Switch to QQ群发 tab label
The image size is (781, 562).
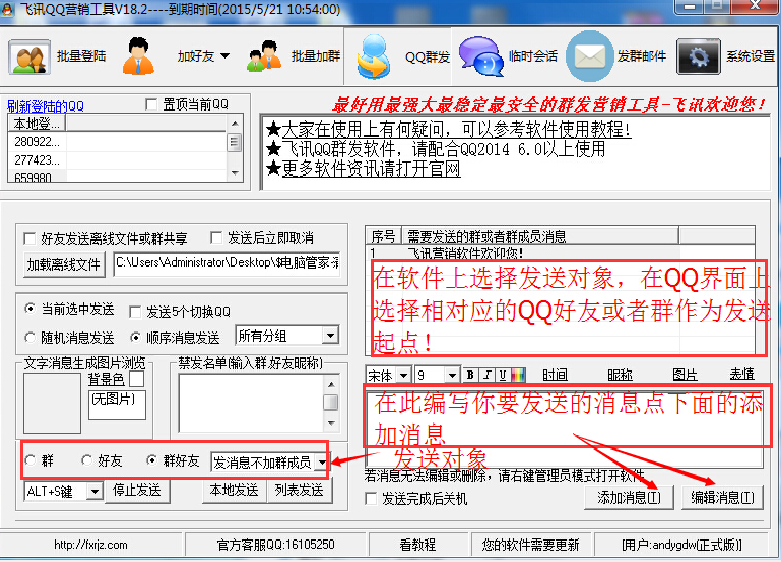click(427, 57)
